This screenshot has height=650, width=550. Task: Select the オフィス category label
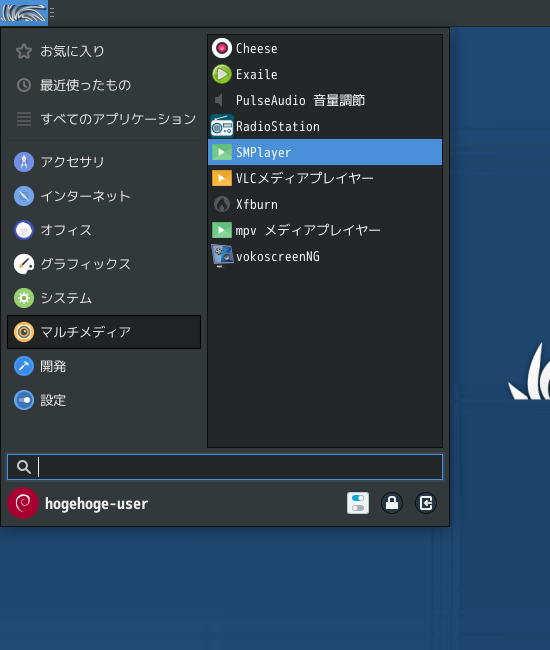click(x=66, y=230)
